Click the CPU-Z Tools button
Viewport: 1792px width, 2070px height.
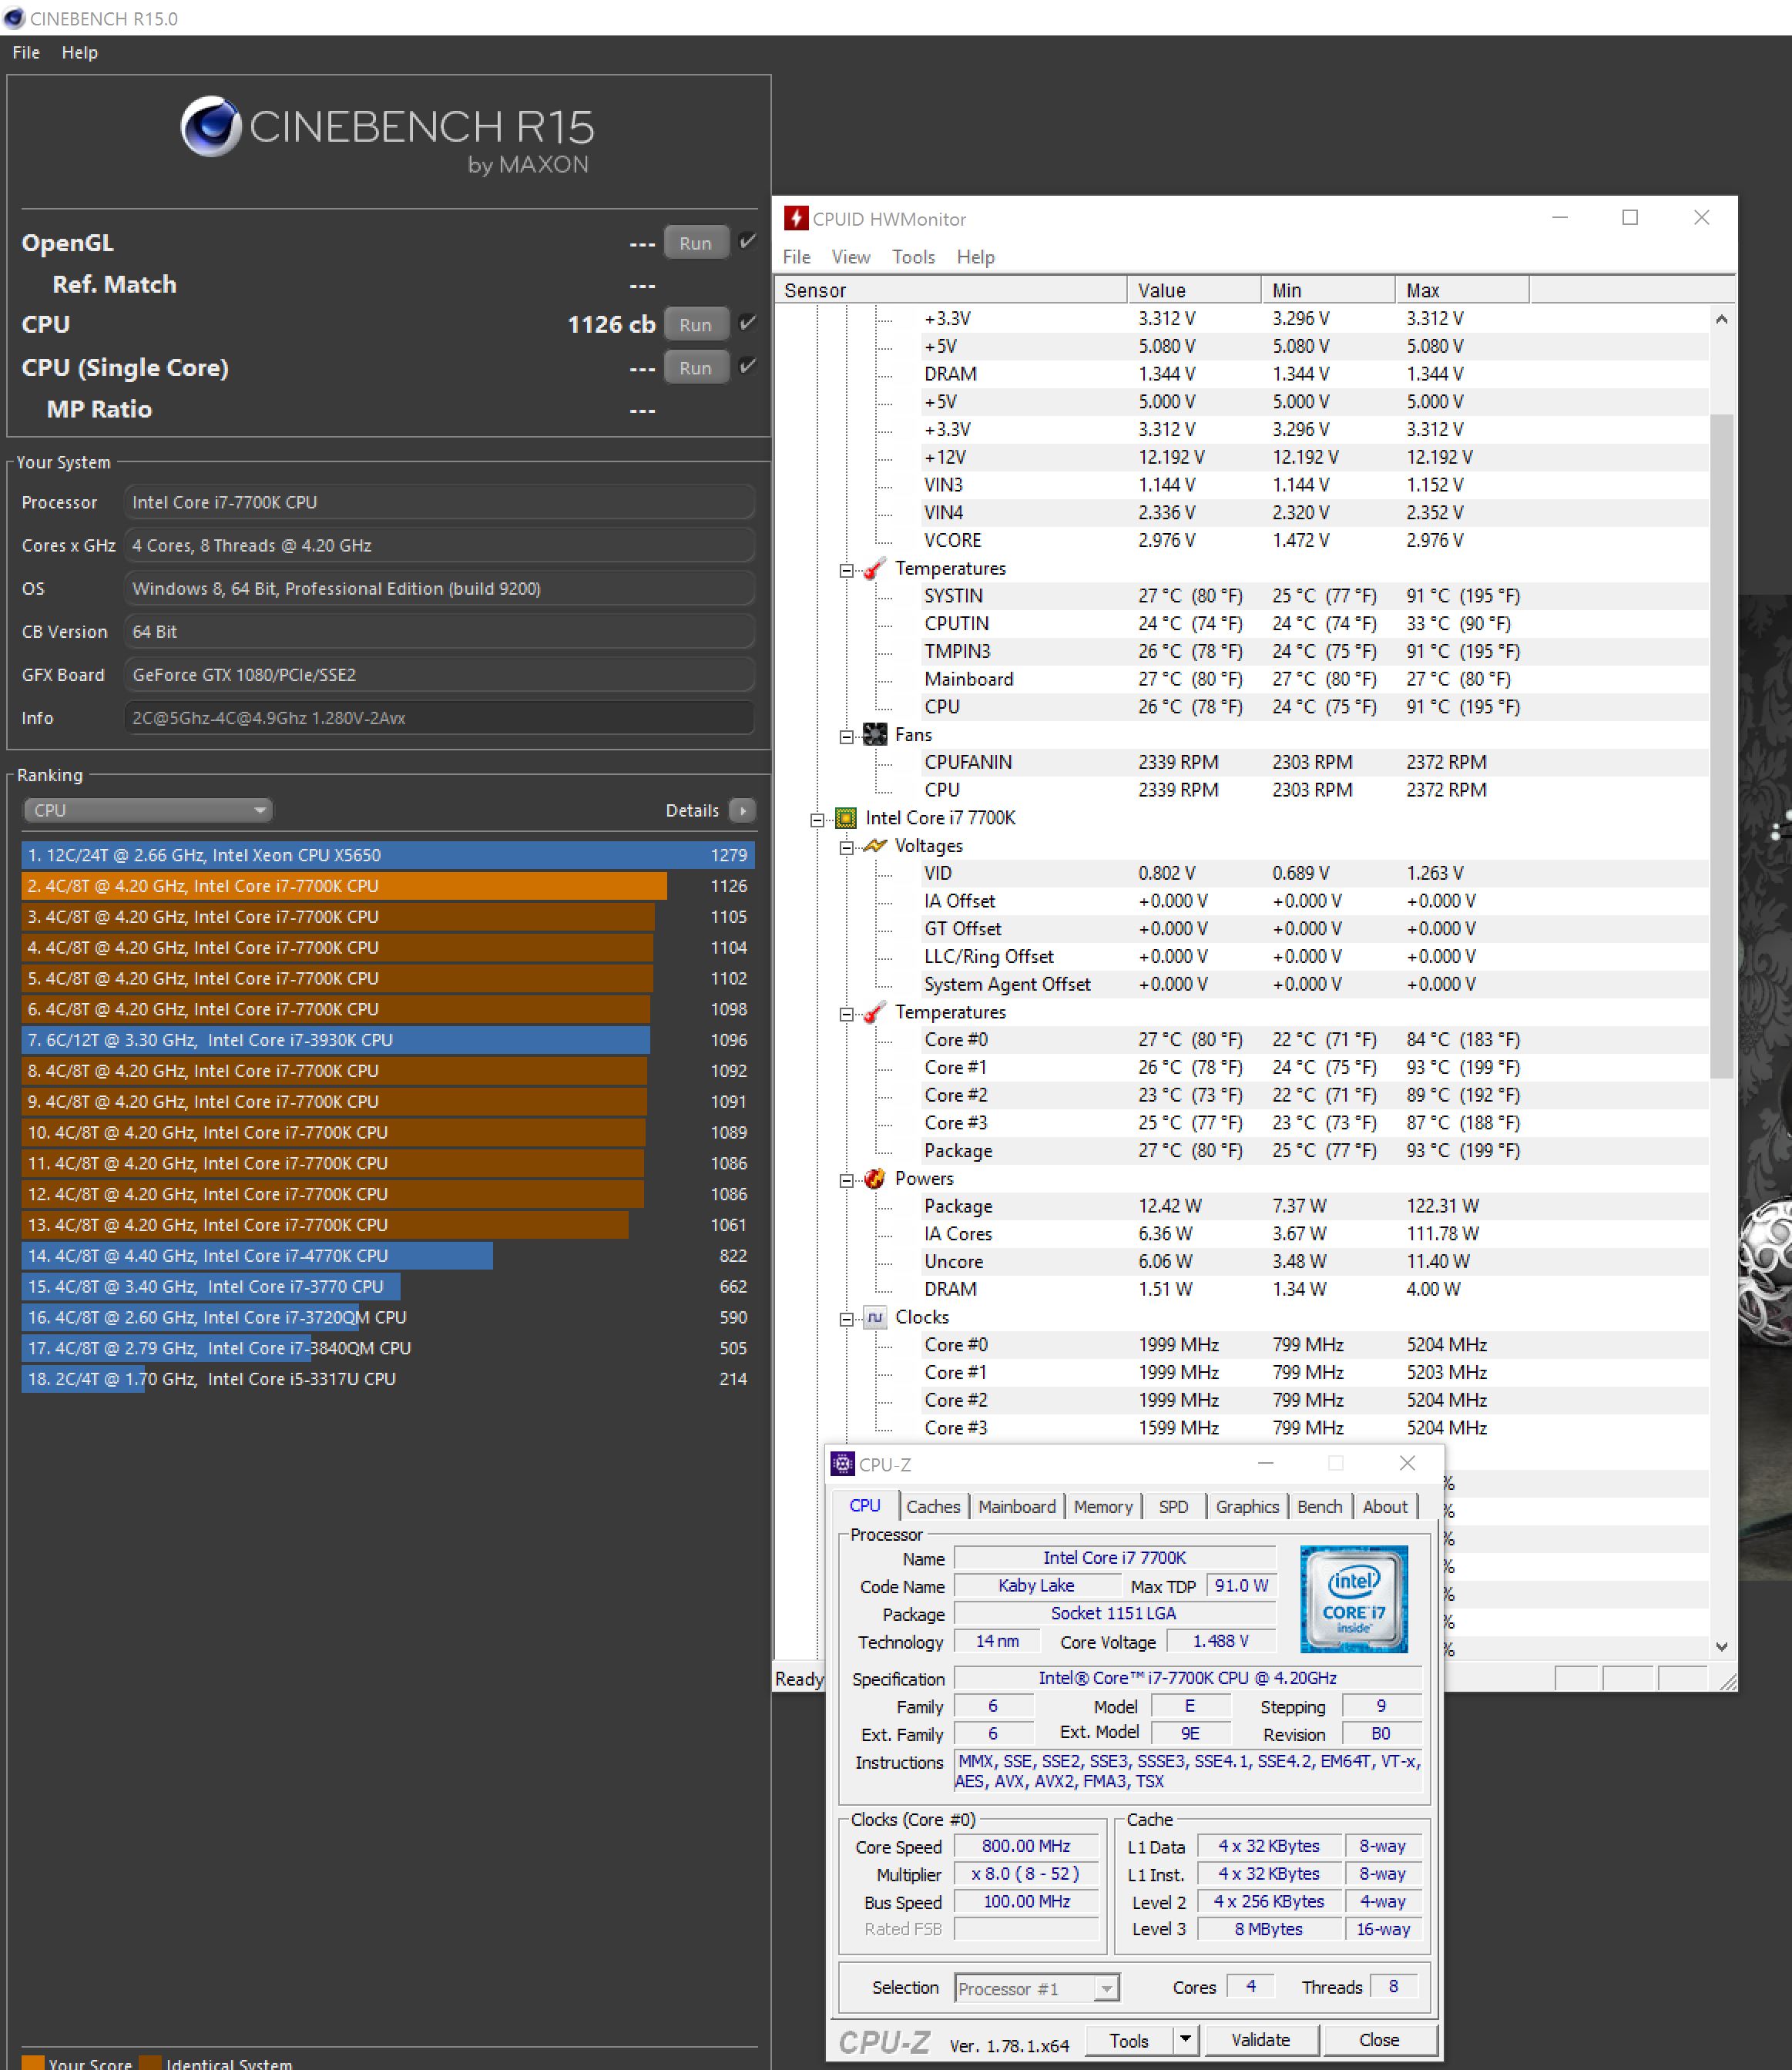click(x=1129, y=2040)
